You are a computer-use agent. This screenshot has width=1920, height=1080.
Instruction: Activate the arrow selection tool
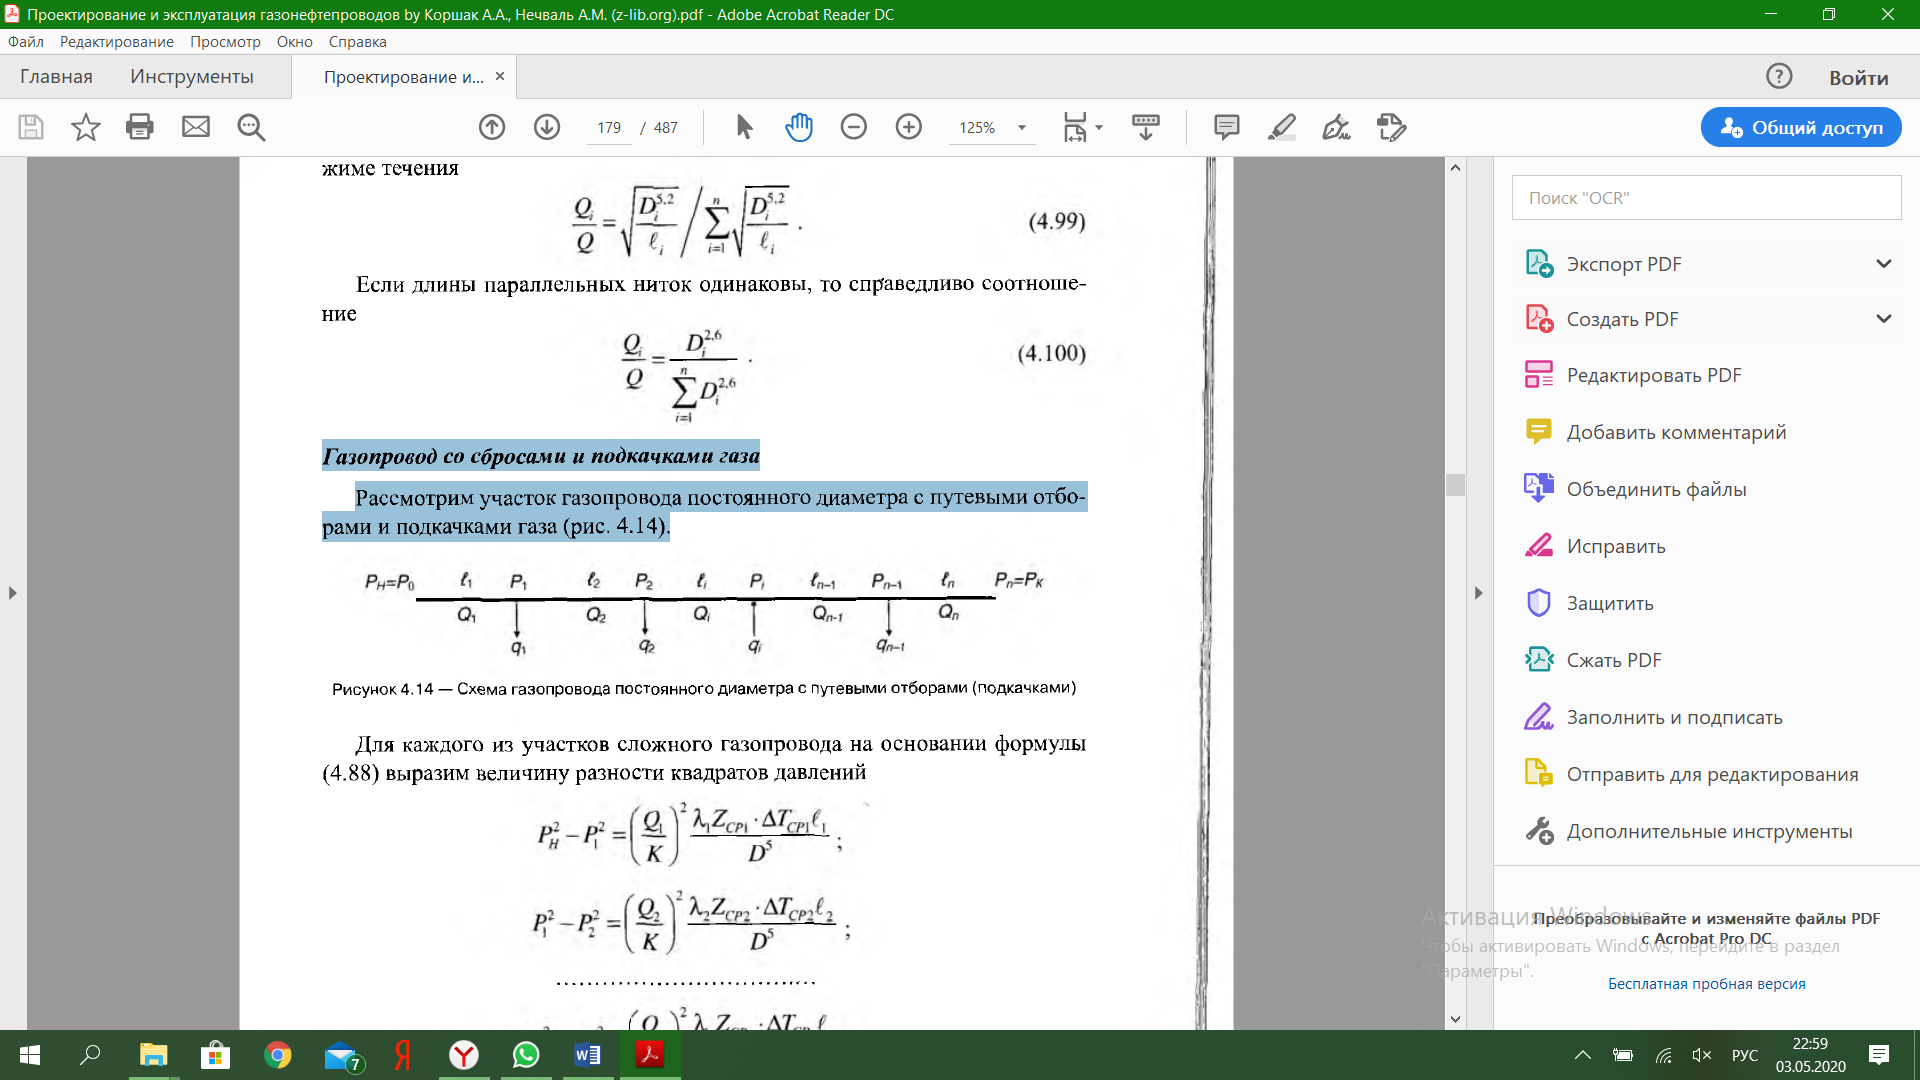744,127
